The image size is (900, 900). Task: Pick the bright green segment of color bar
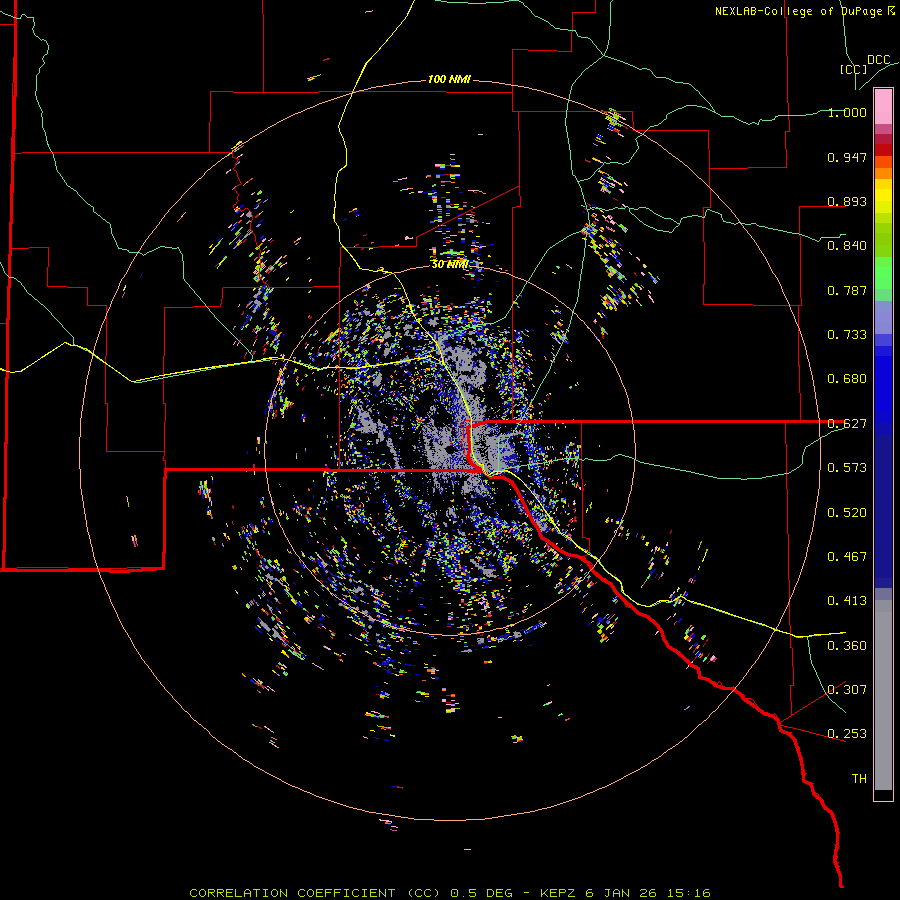pyautogui.click(x=883, y=273)
